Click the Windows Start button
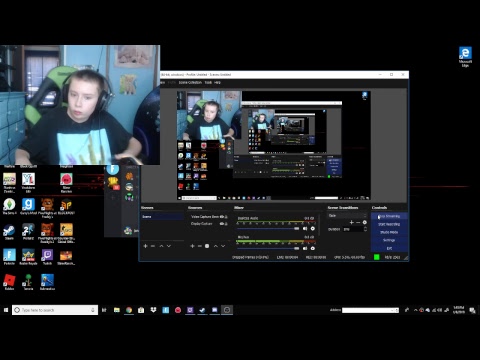Image resolution: width=480 pixels, height=360 pixels. coord(6,310)
